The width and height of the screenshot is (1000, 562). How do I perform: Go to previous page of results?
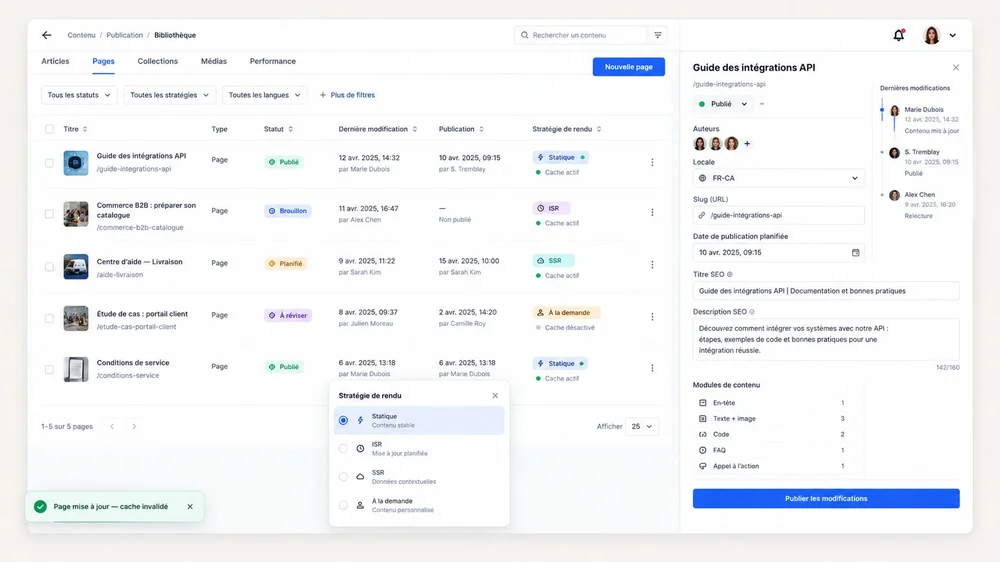pos(112,426)
